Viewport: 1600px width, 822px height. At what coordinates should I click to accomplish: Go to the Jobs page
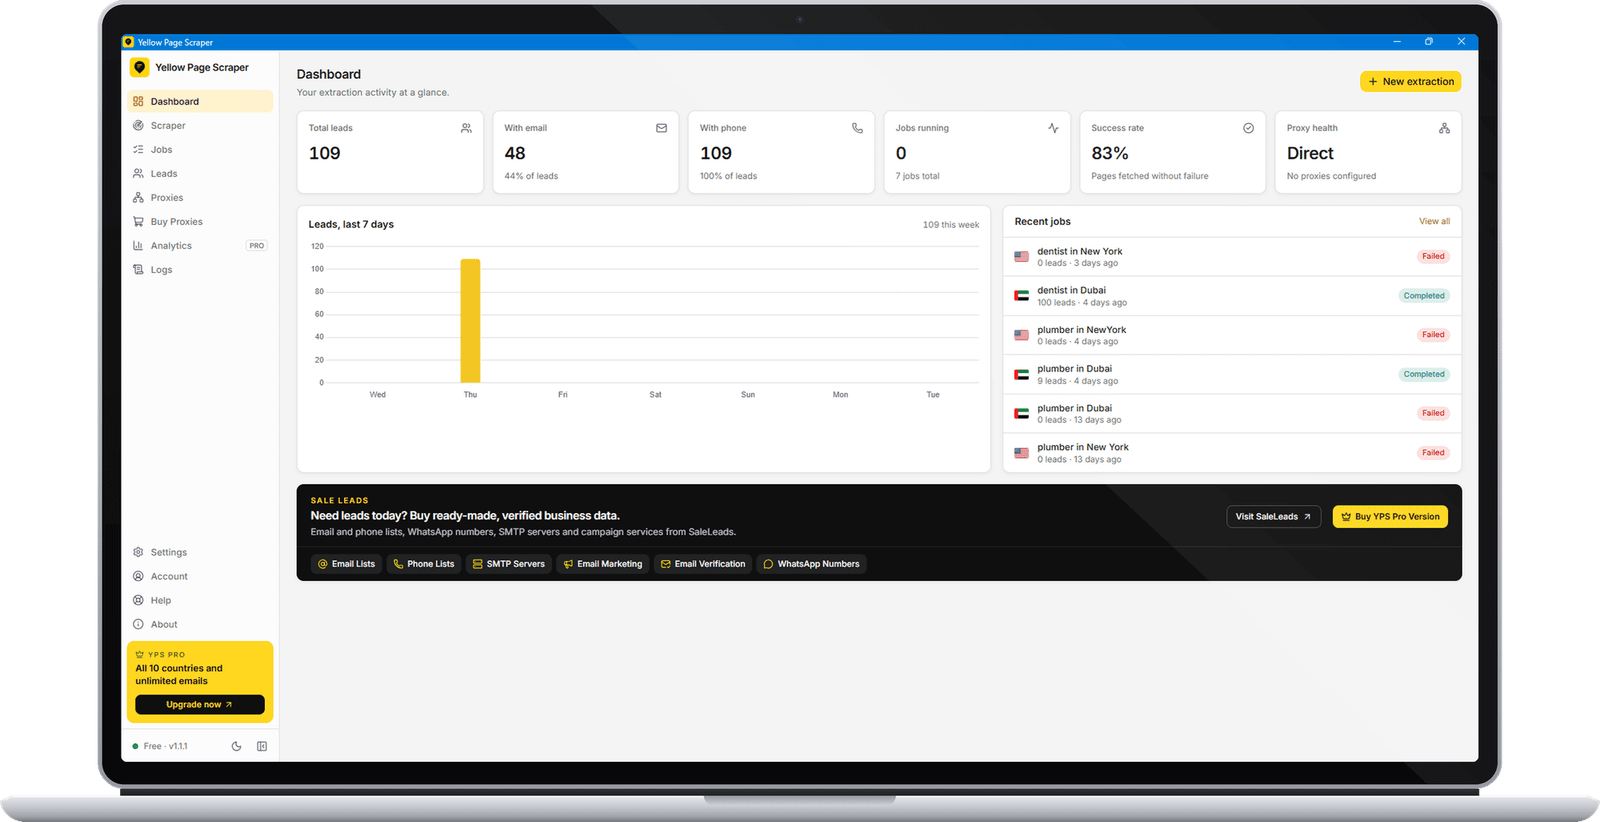(200, 150)
